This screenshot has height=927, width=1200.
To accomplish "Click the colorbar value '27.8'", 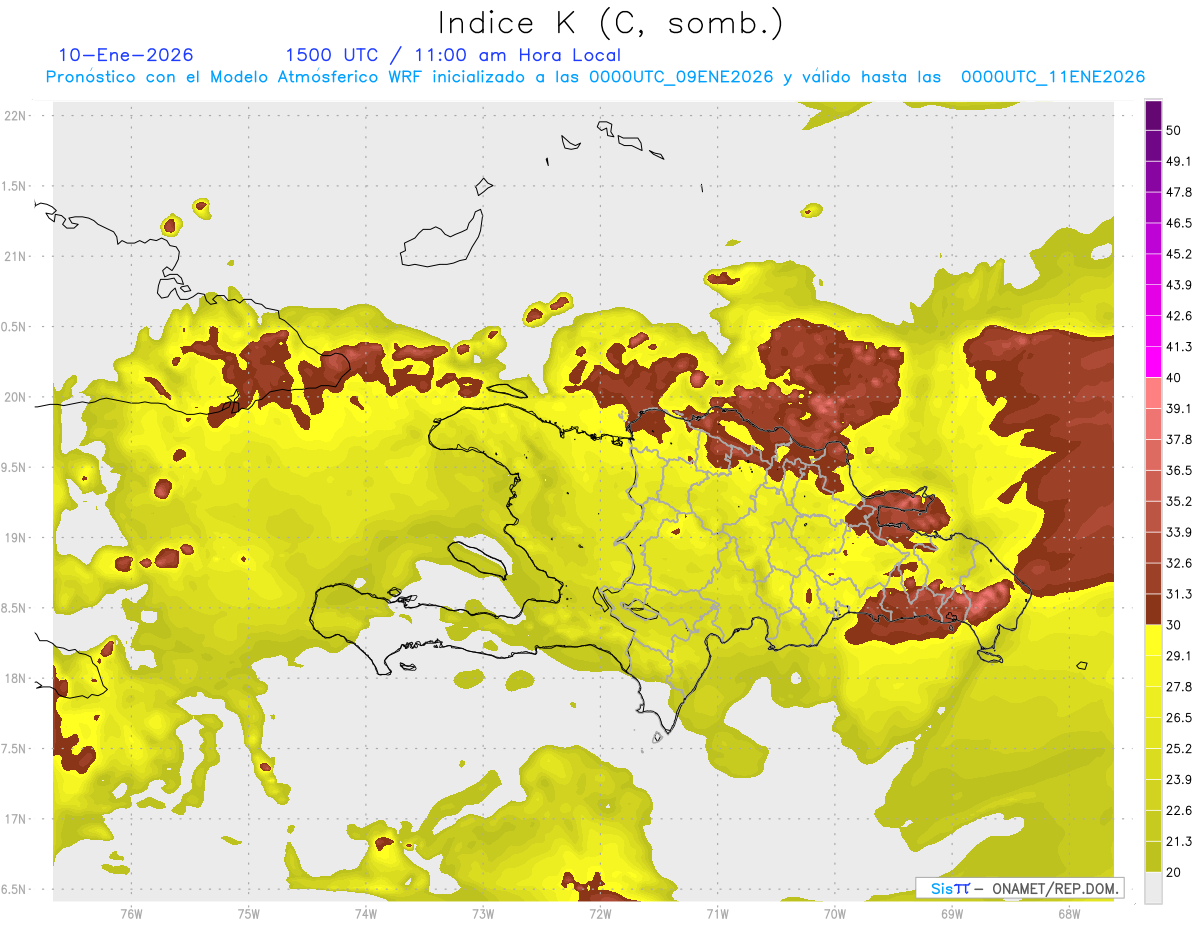I will [1179, 687].
